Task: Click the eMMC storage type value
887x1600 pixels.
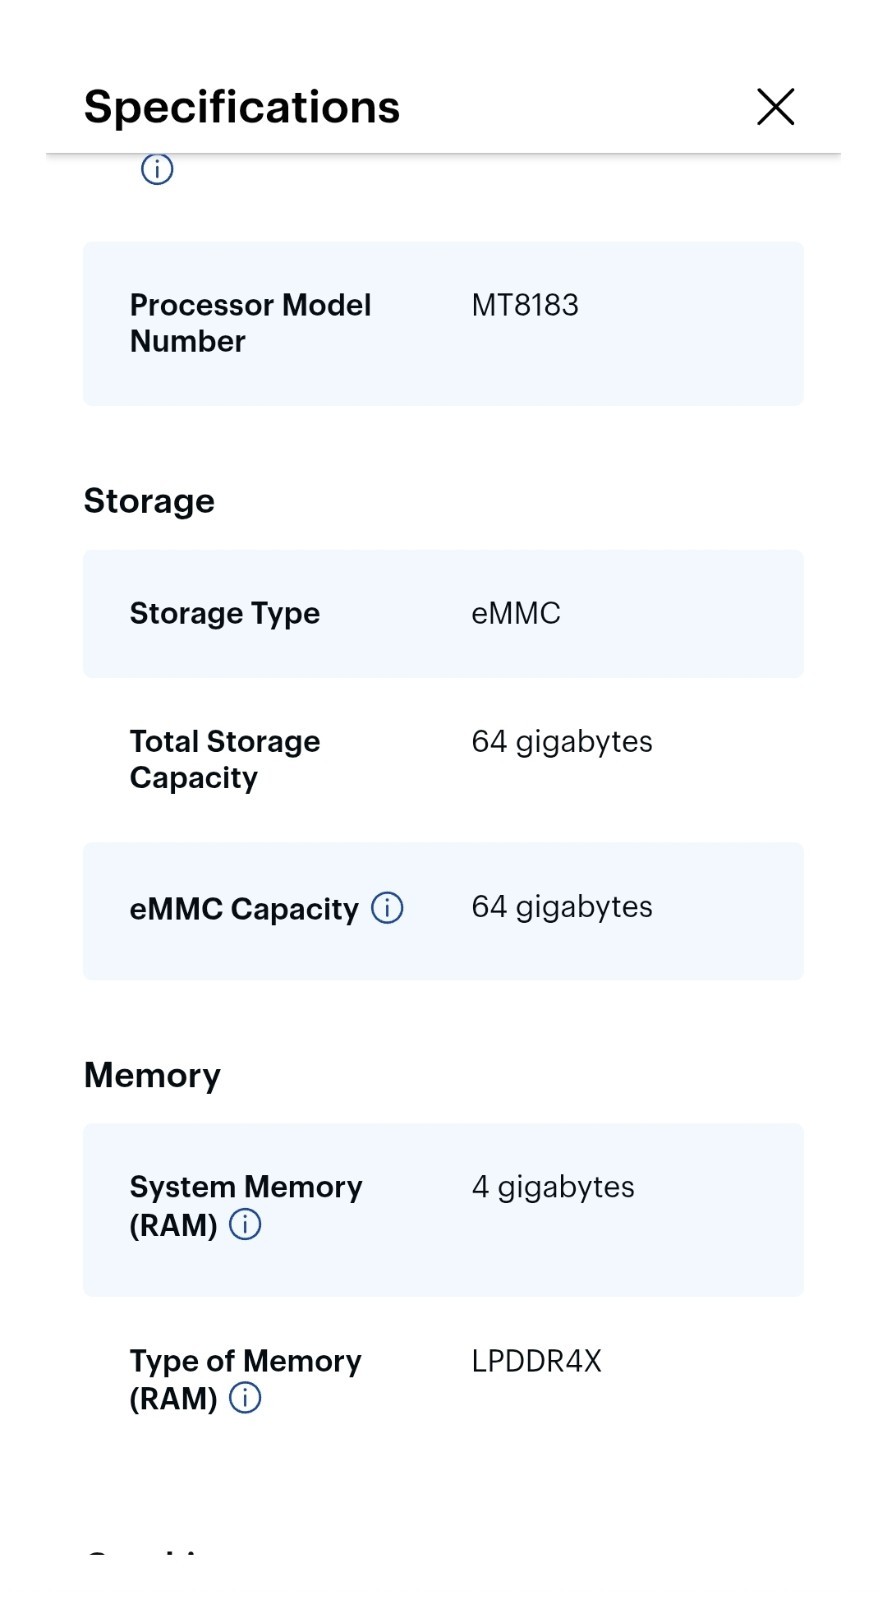Action: click(516, 613)
